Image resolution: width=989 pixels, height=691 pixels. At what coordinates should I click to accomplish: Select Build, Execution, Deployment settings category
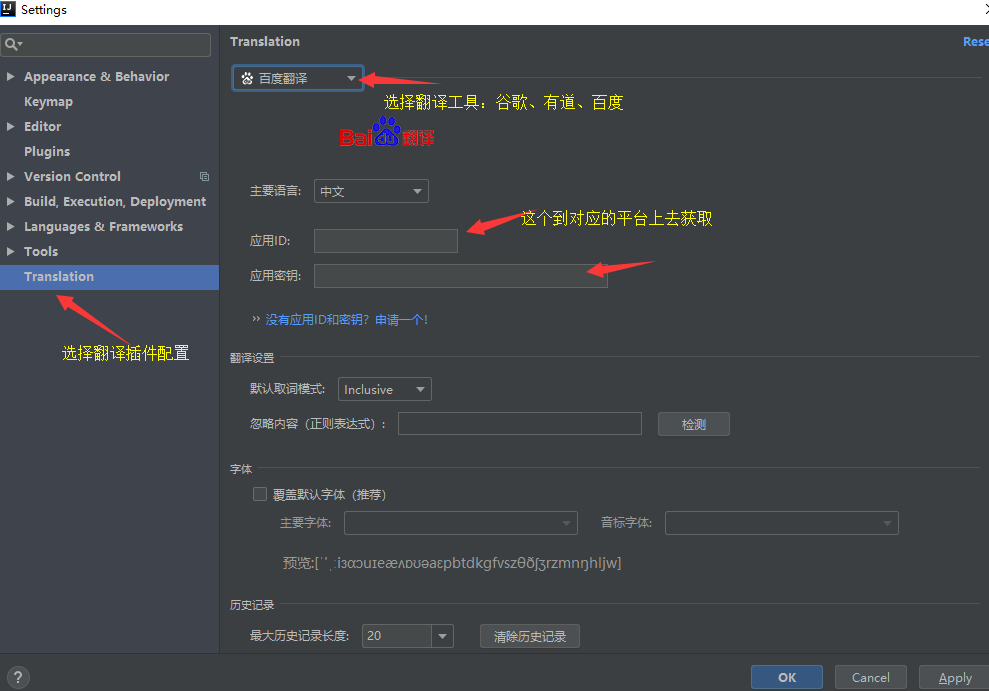coord(115,202)
